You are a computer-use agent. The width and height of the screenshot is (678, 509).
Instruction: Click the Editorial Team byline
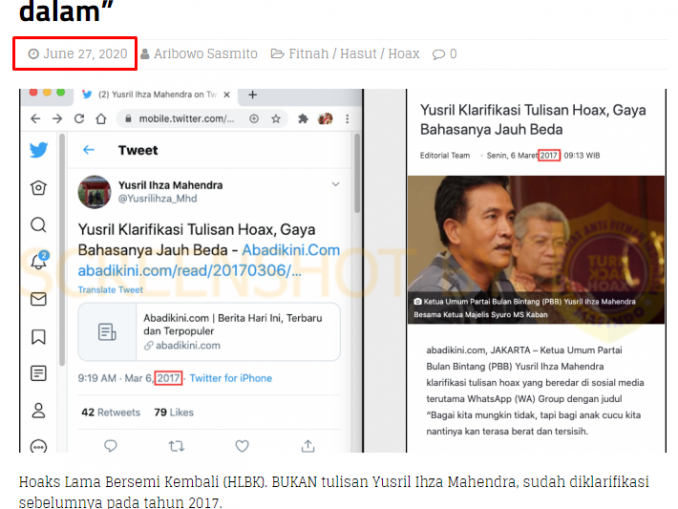[x=445, y=156]
